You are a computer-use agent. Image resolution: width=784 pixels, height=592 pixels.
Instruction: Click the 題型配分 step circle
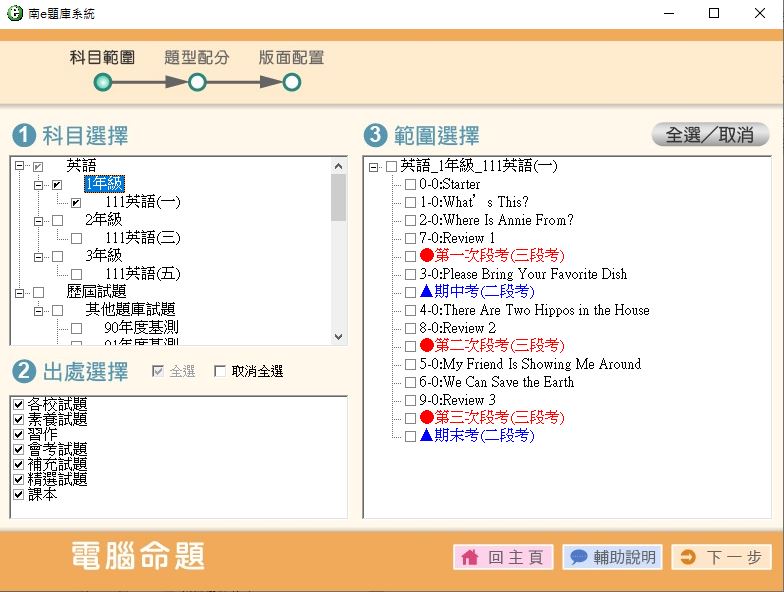tap(197, 82)
